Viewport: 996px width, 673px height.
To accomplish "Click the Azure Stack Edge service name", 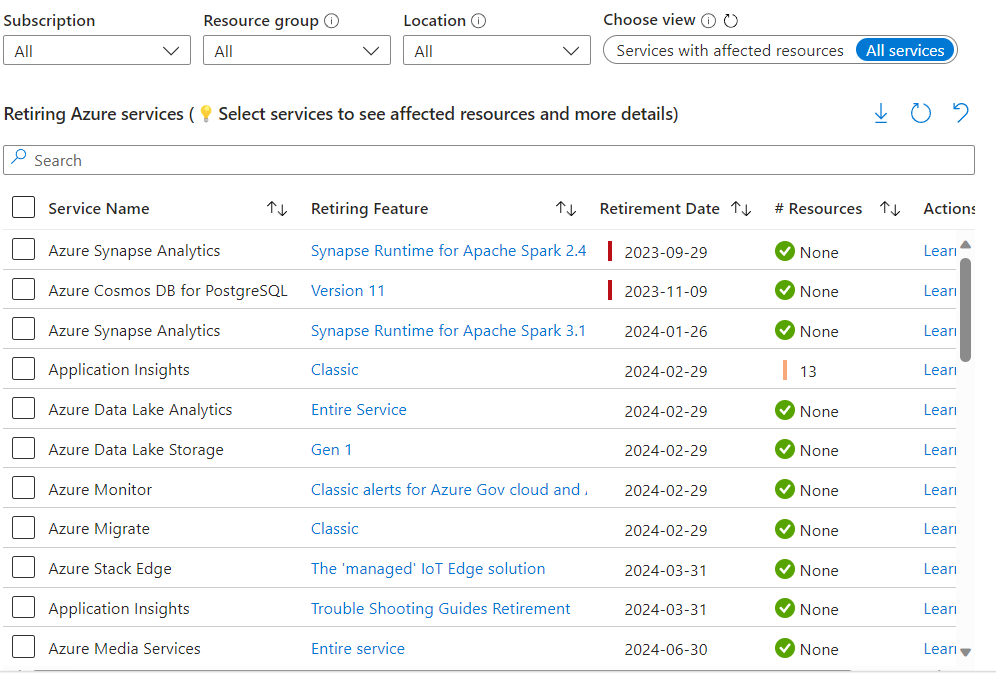I will [110, 569].
